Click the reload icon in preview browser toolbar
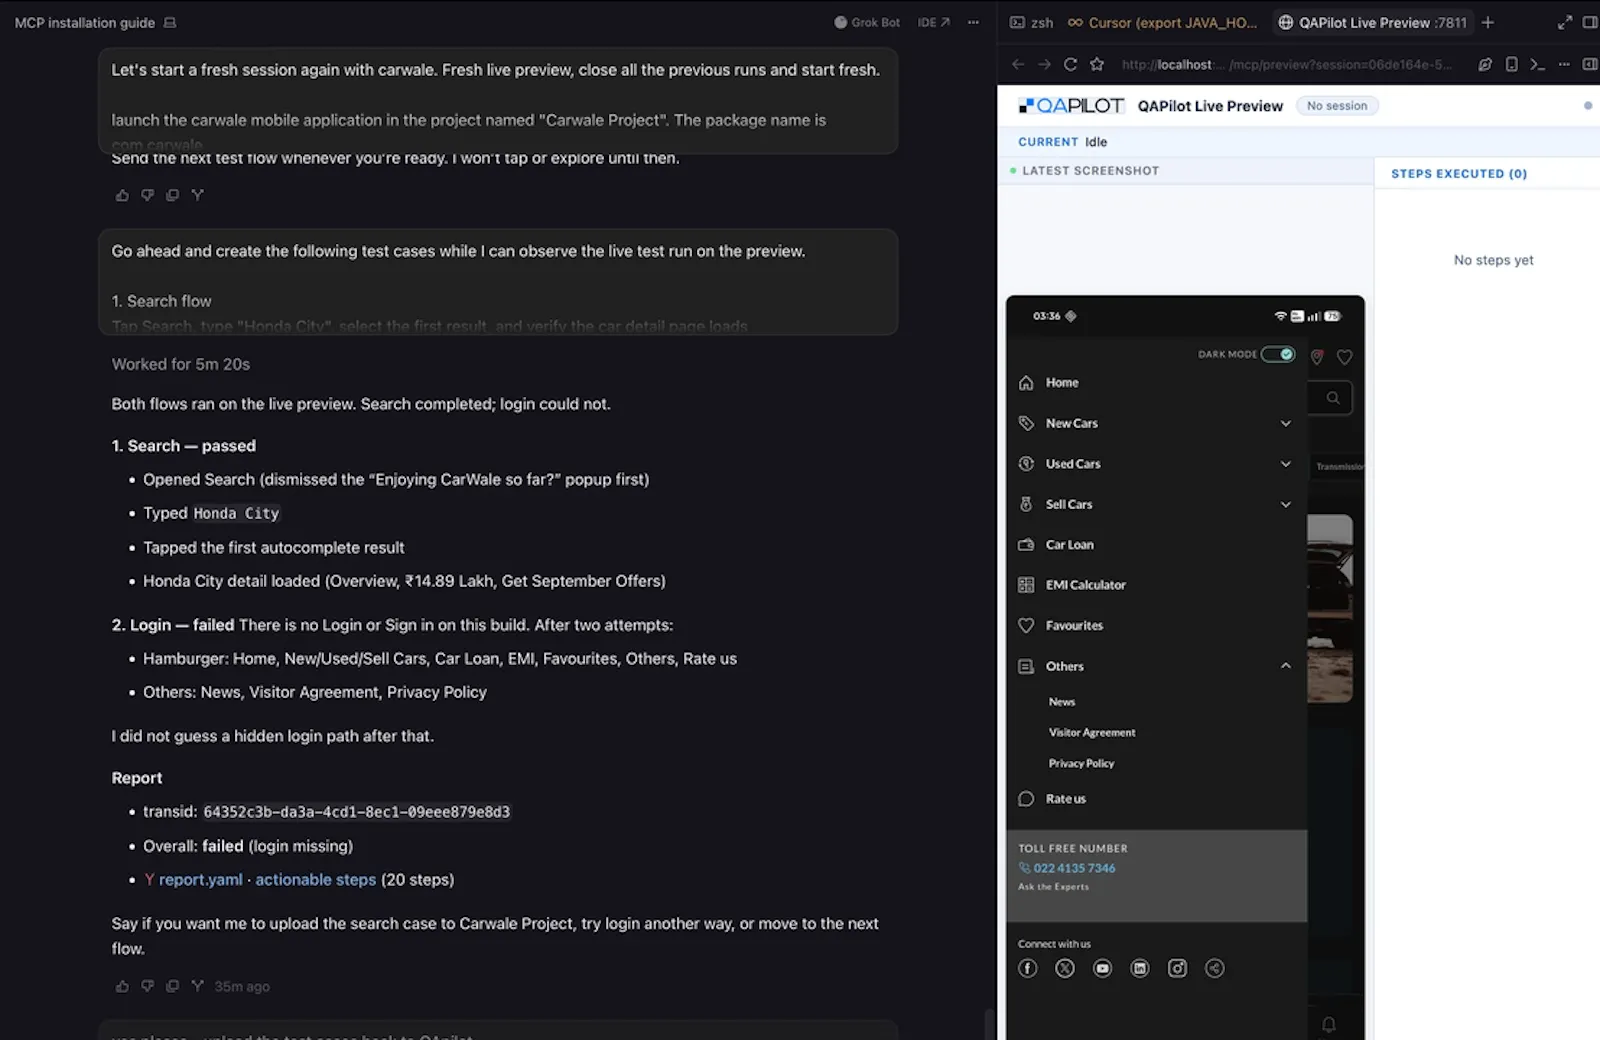Viewport: 1600px width, 1040px height. 1070,64
